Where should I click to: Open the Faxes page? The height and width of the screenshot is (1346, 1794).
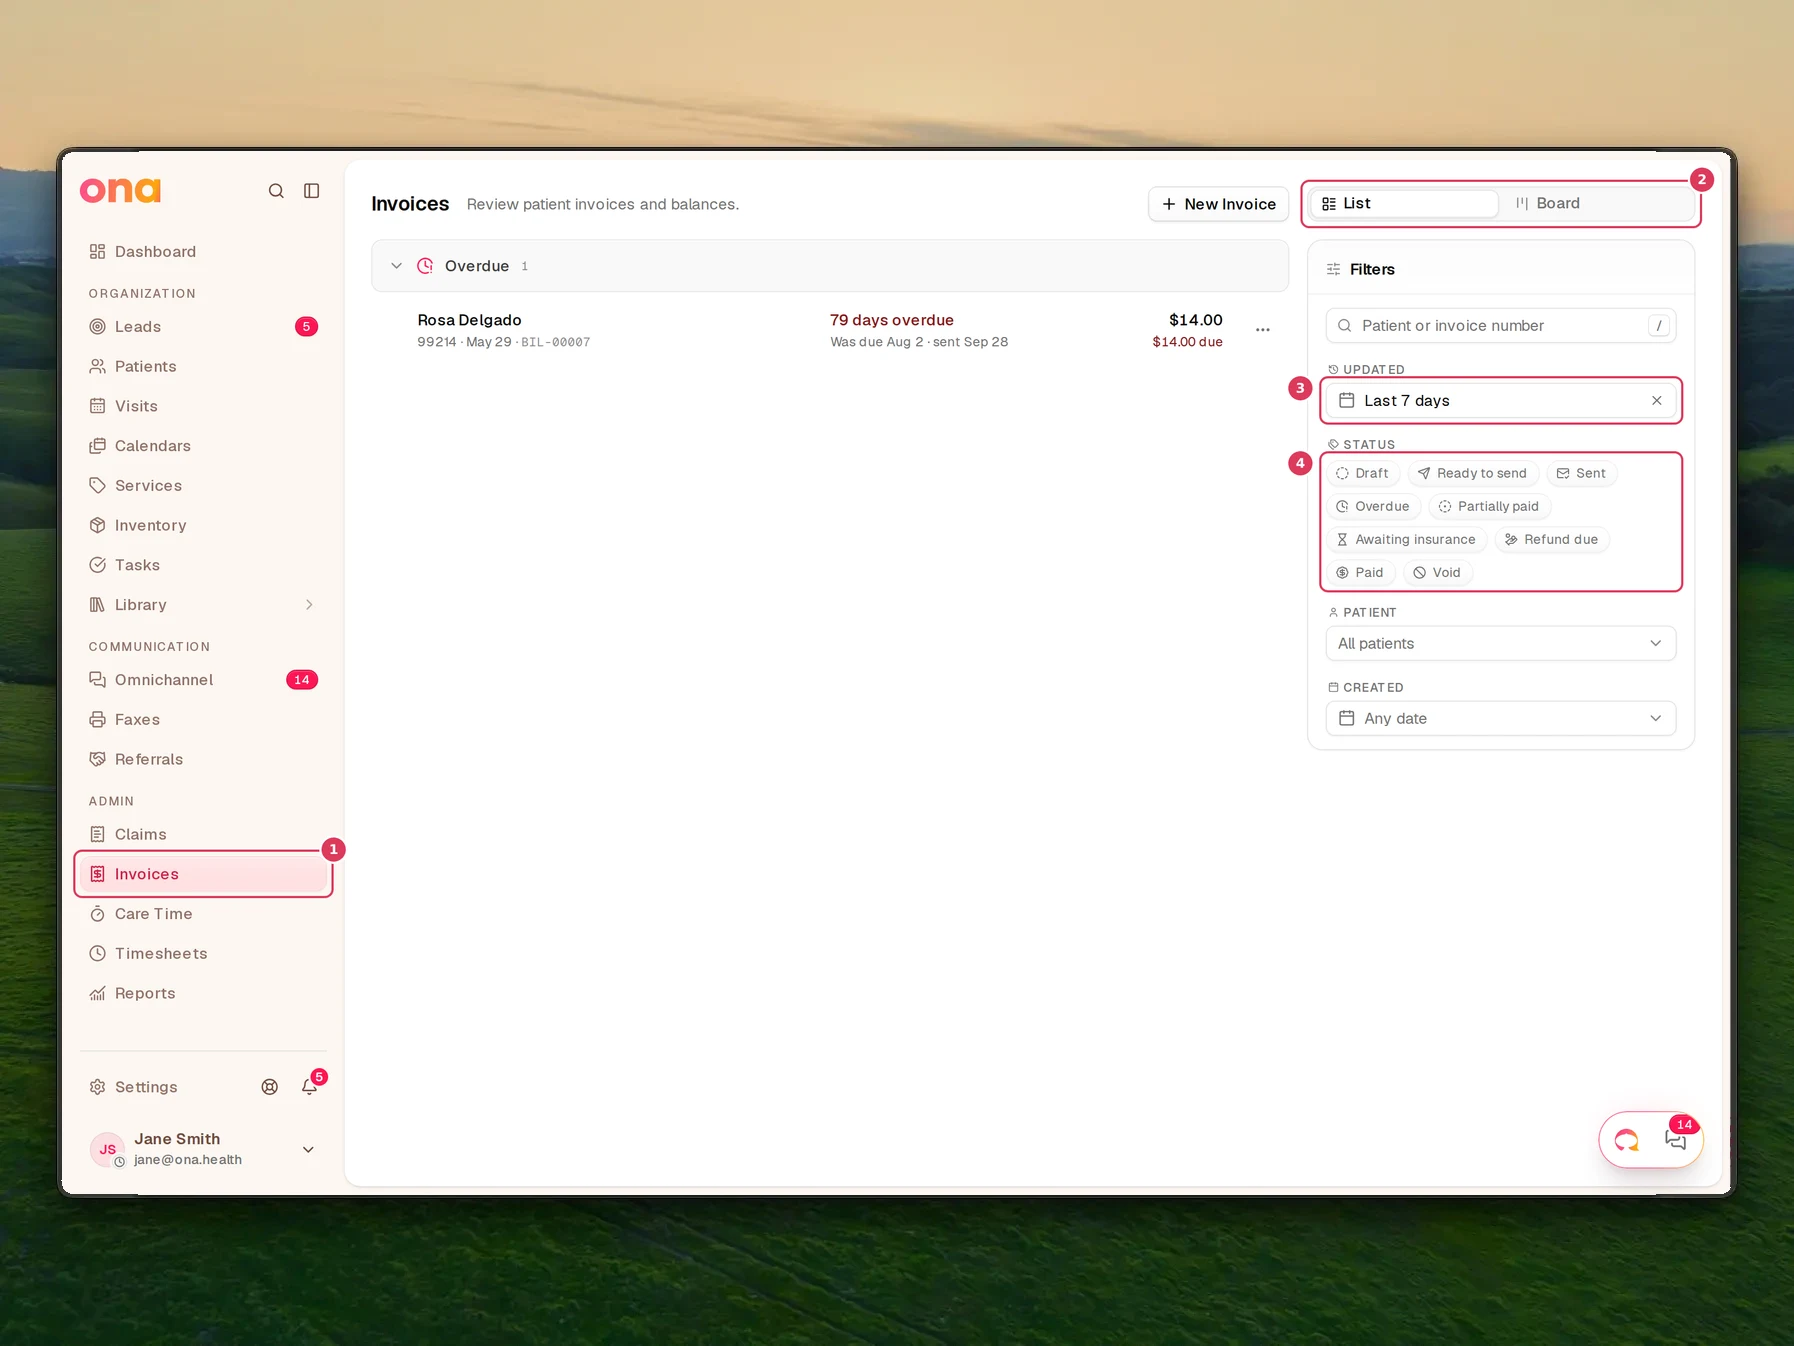click(203, 720)
